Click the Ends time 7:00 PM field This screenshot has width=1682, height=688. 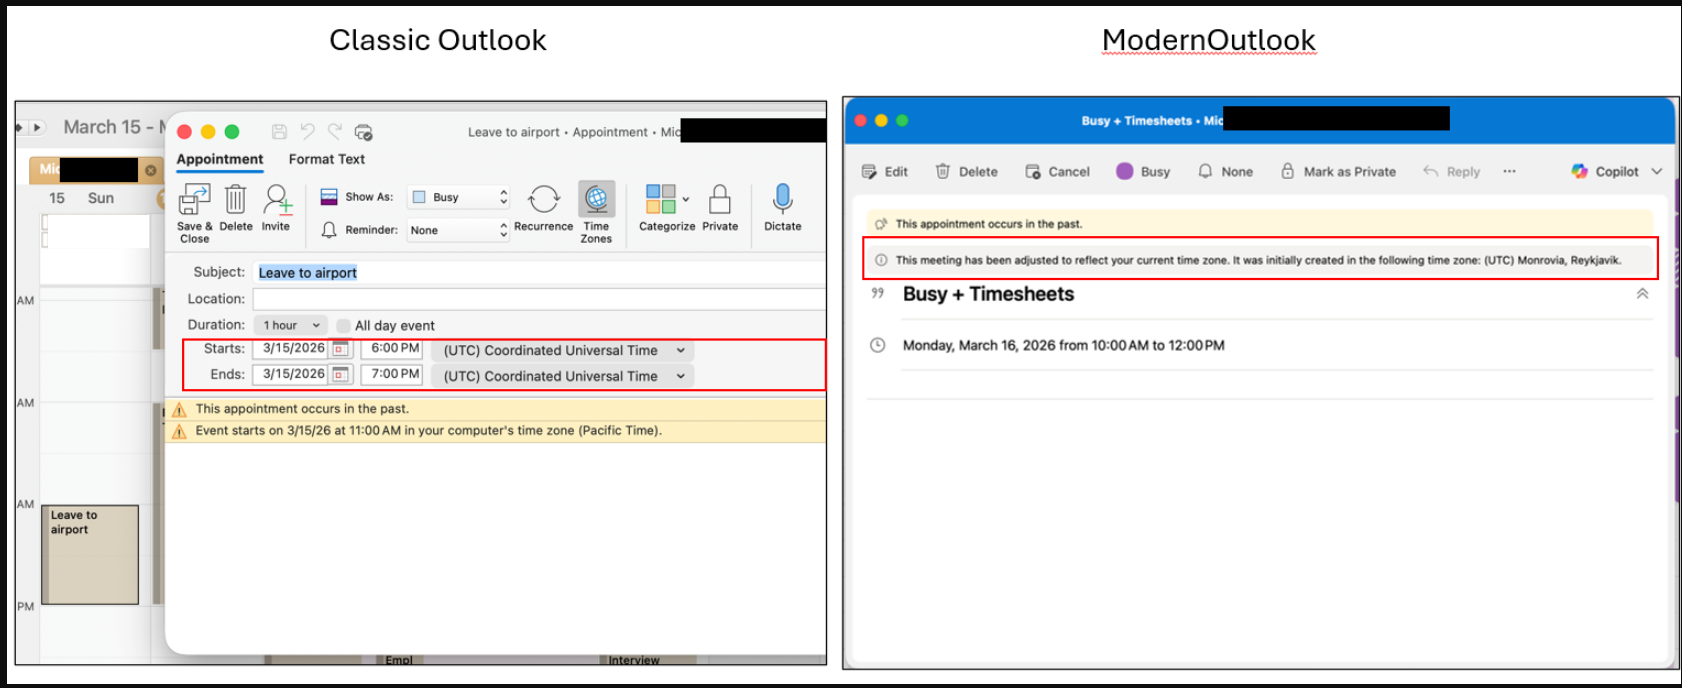[x=392, y=374]
